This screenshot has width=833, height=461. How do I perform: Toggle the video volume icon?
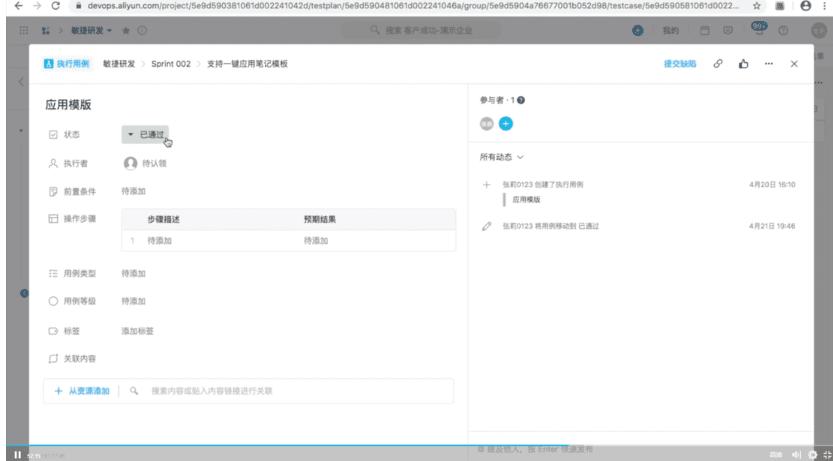(x=796, y=455)
